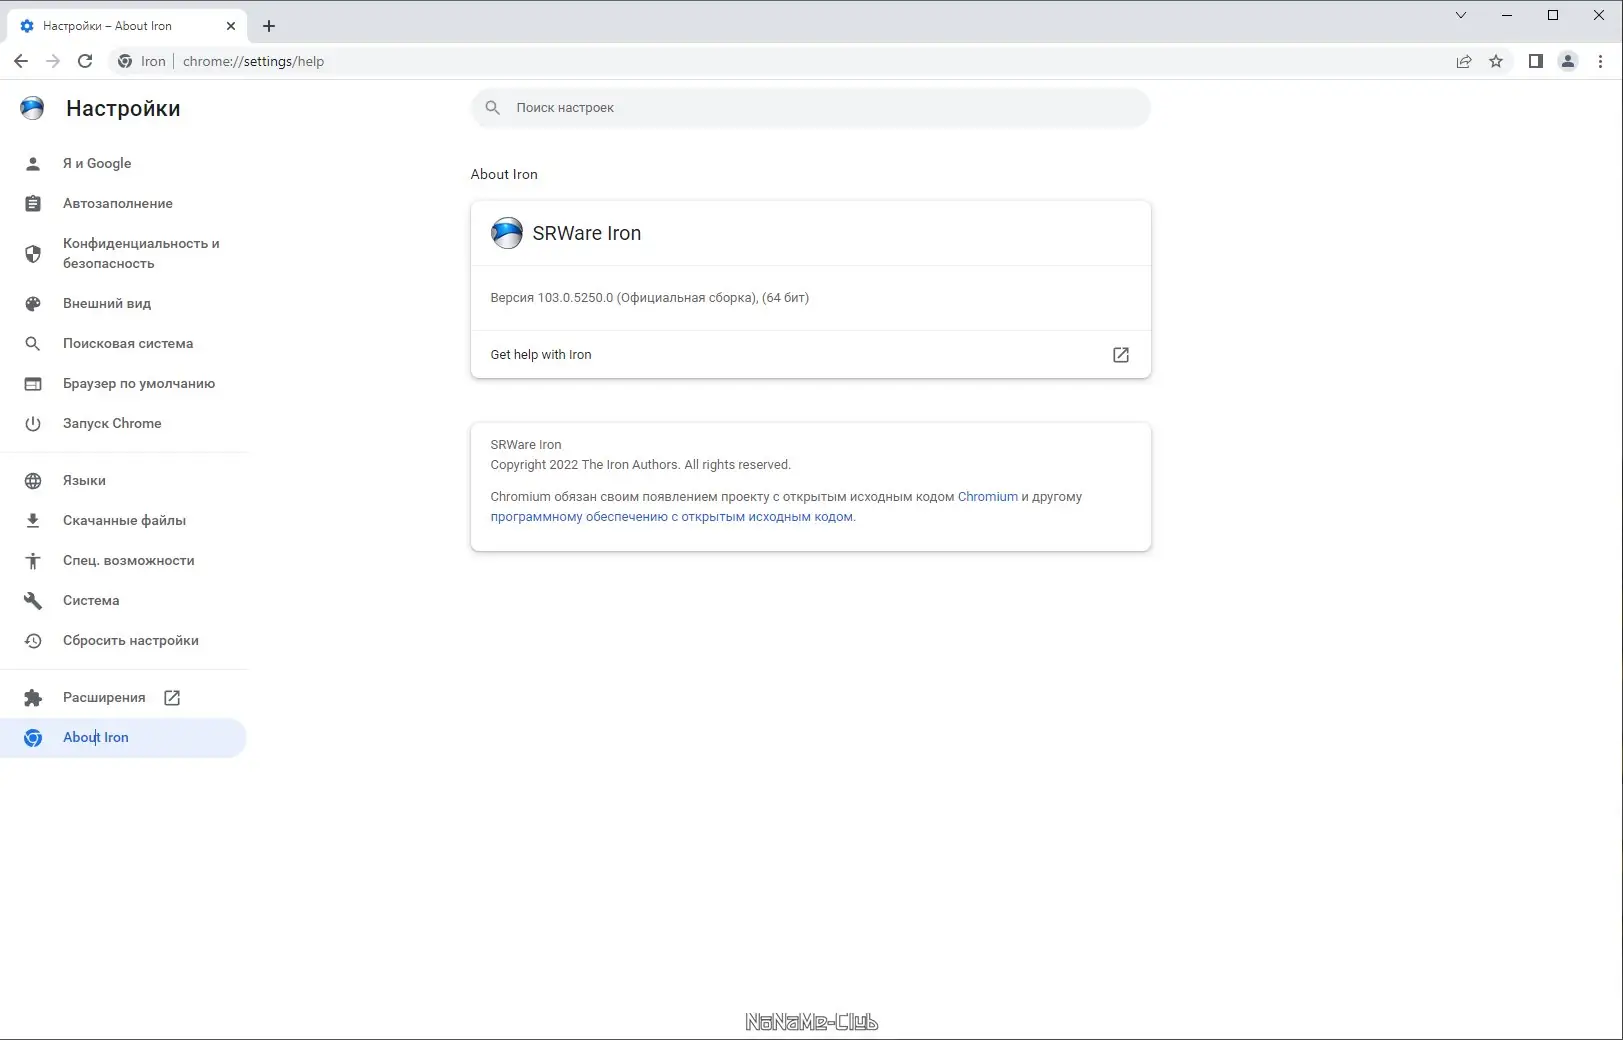Click the power icon beside 'Запуск Chrome'
The image size is (1623, 1040).
33,423
